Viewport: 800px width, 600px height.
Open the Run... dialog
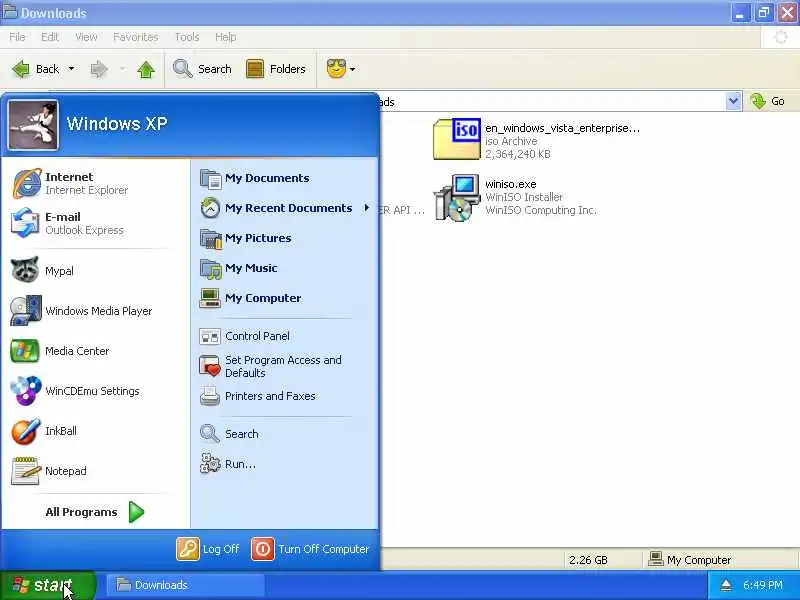[228, 464]
